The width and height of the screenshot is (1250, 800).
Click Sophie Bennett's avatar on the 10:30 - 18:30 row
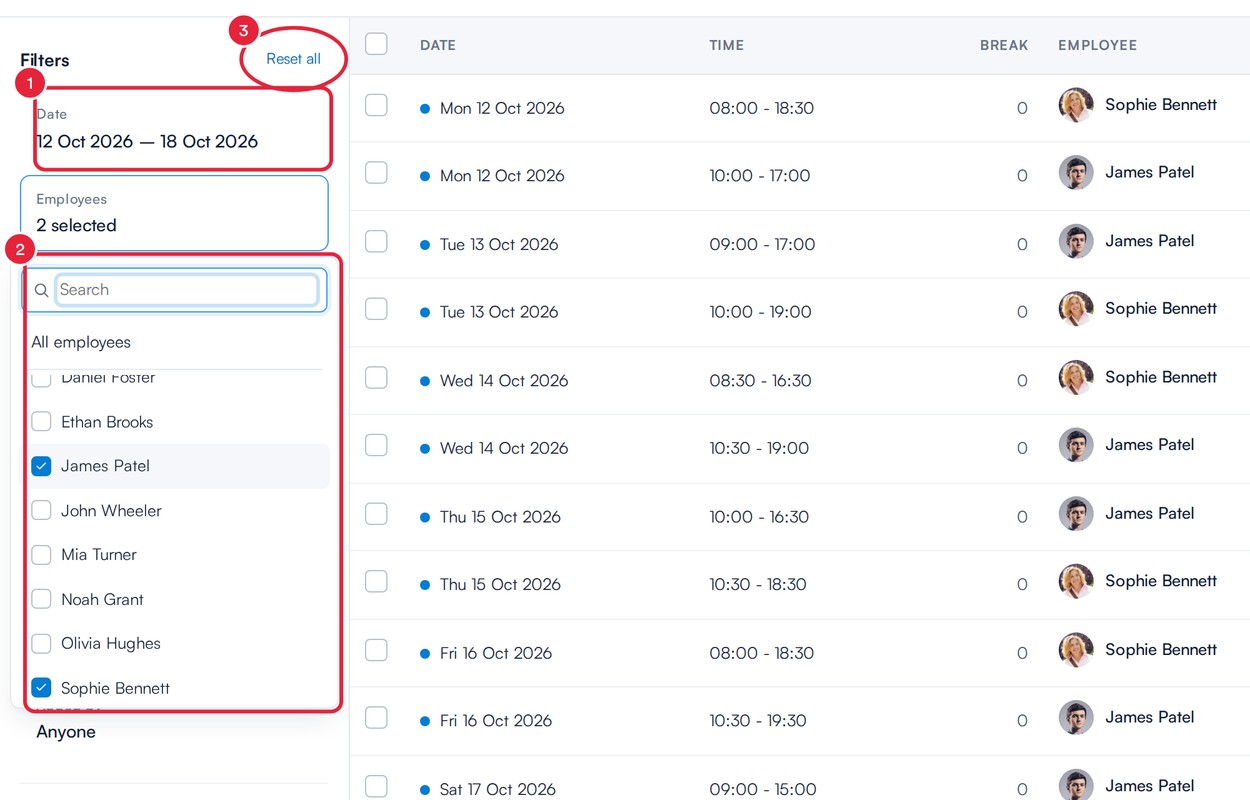click(x=1076, y=582)
